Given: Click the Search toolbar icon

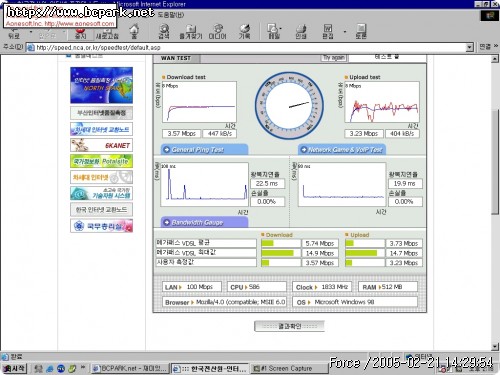Looking at the screenshot, I should (x=164, y=31).
